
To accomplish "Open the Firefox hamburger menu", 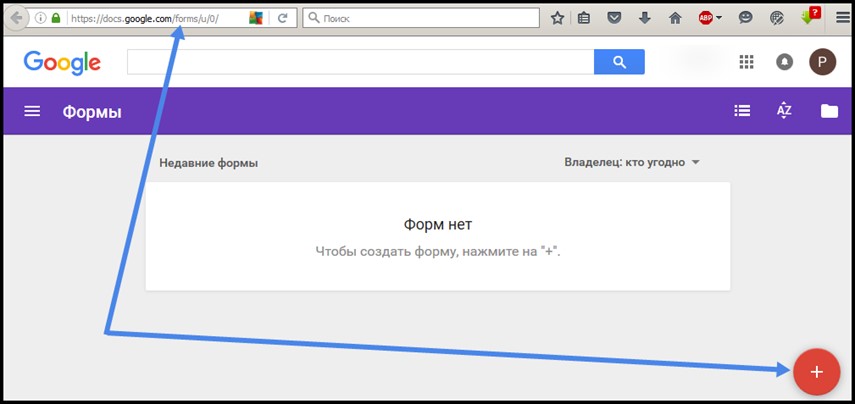I will click(843, 18).
